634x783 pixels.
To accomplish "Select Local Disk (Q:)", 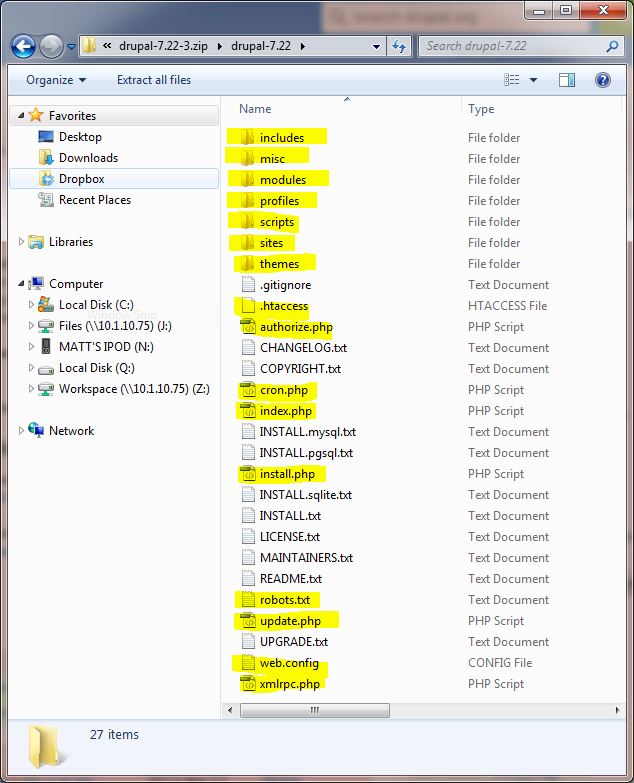I will click(x=96, y=368).
